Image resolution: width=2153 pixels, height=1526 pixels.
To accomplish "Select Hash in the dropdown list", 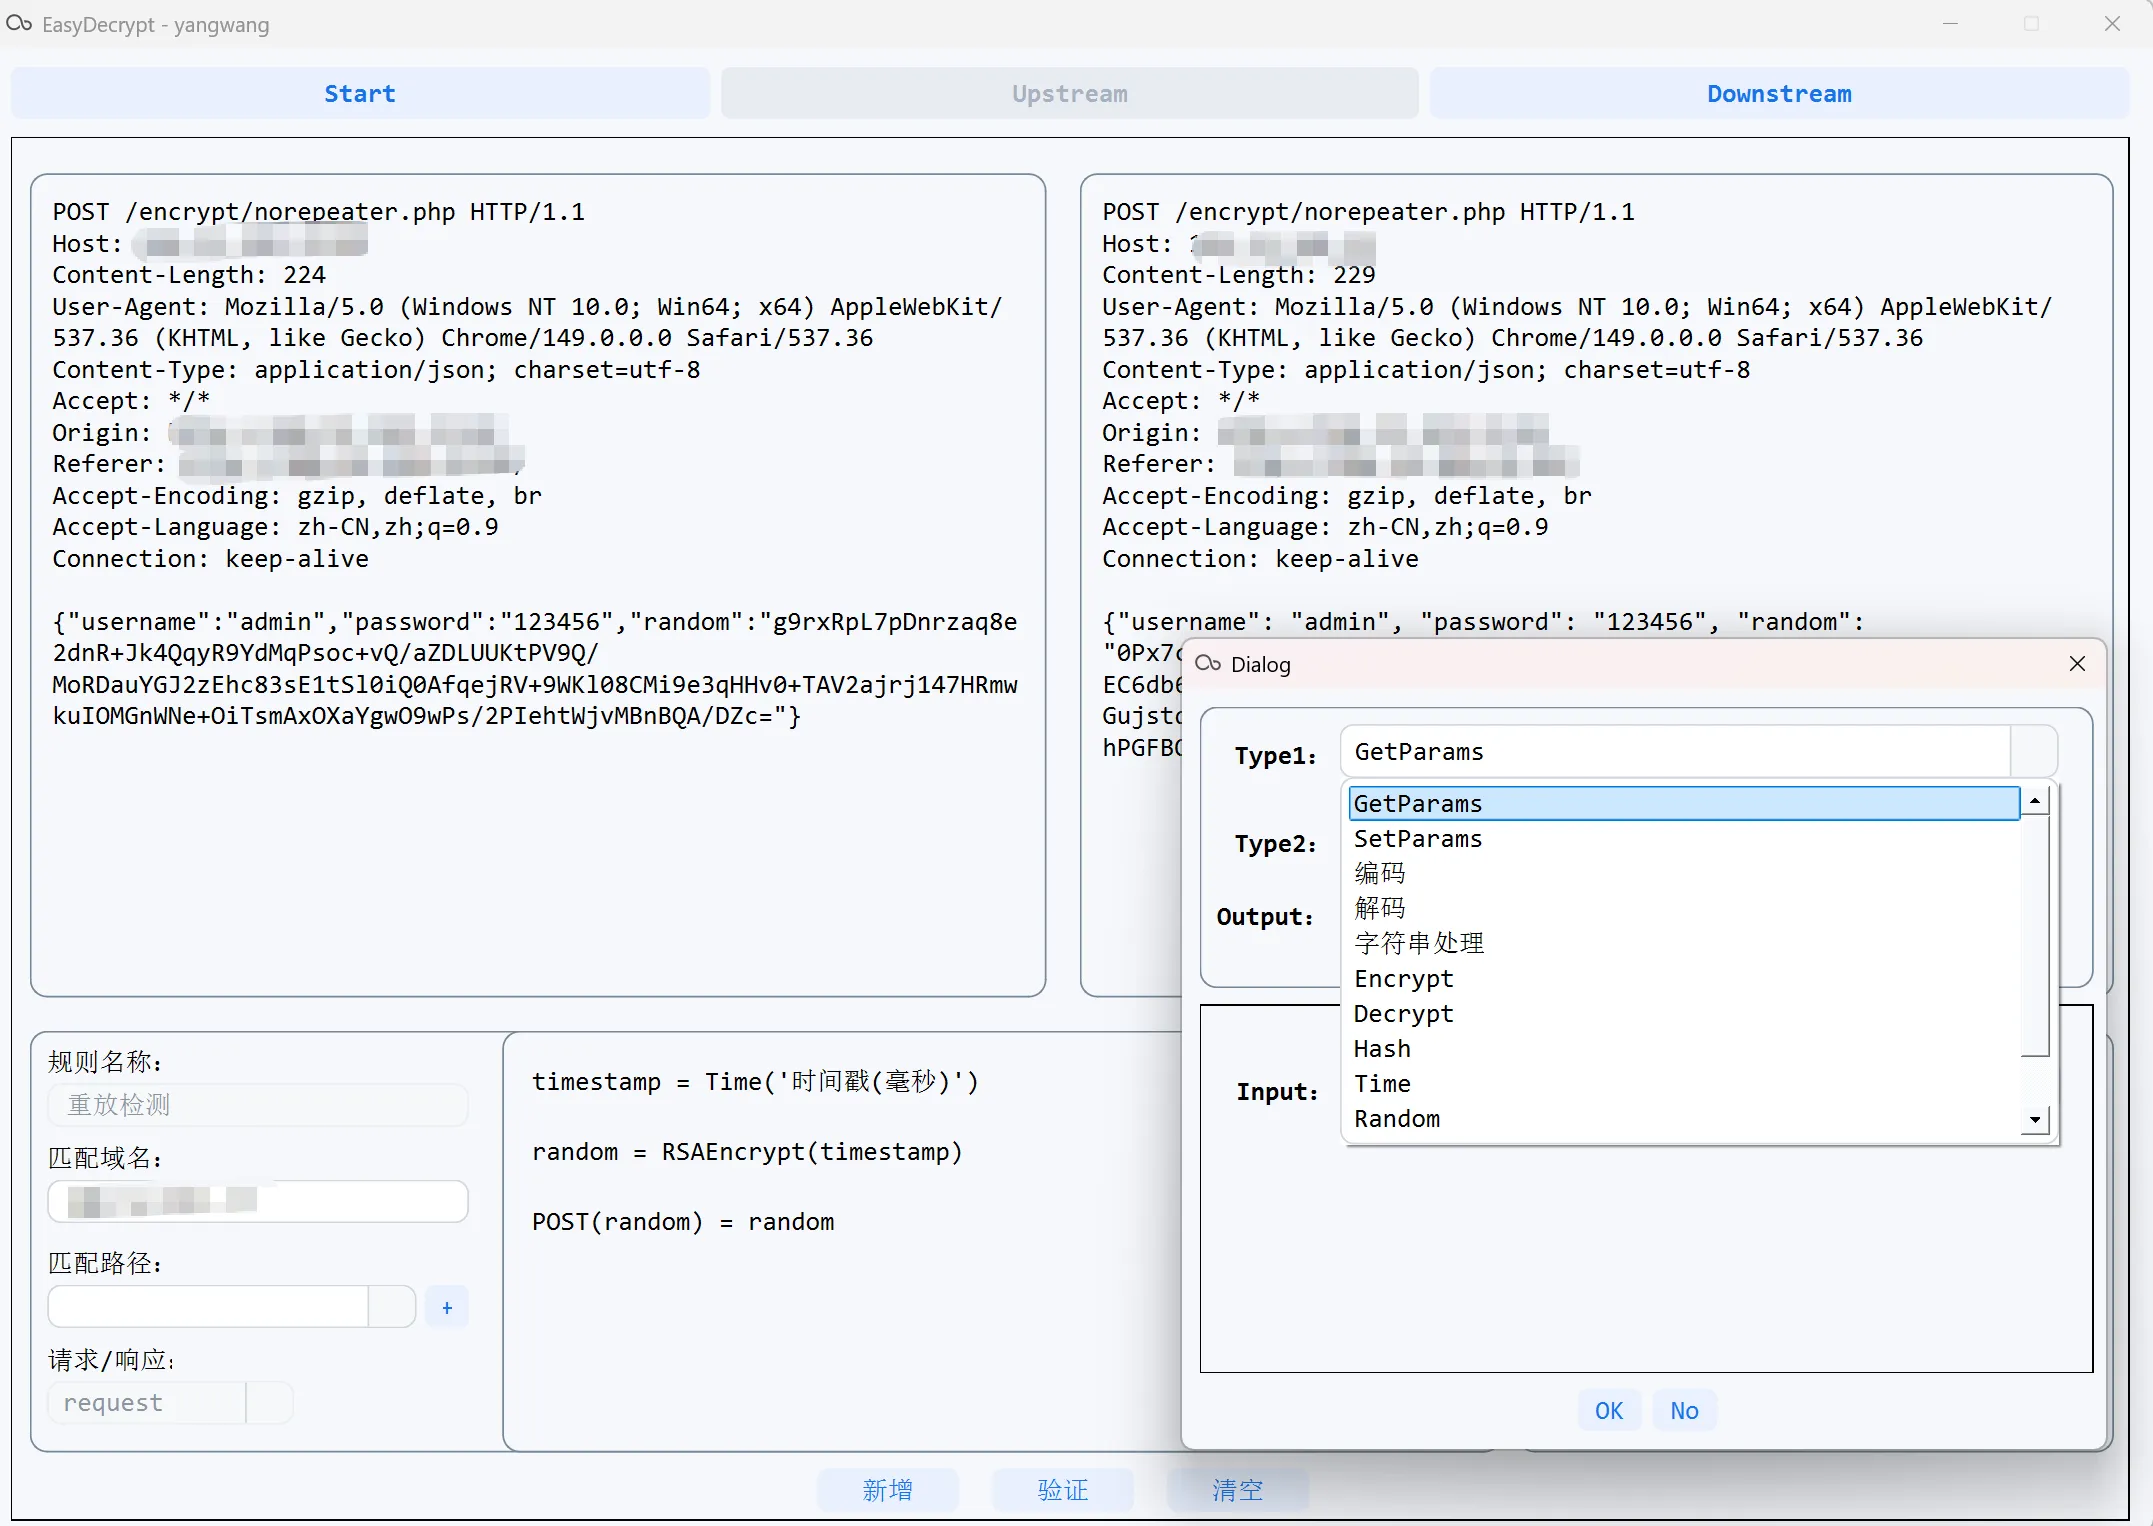I will pos(1684,1048).
